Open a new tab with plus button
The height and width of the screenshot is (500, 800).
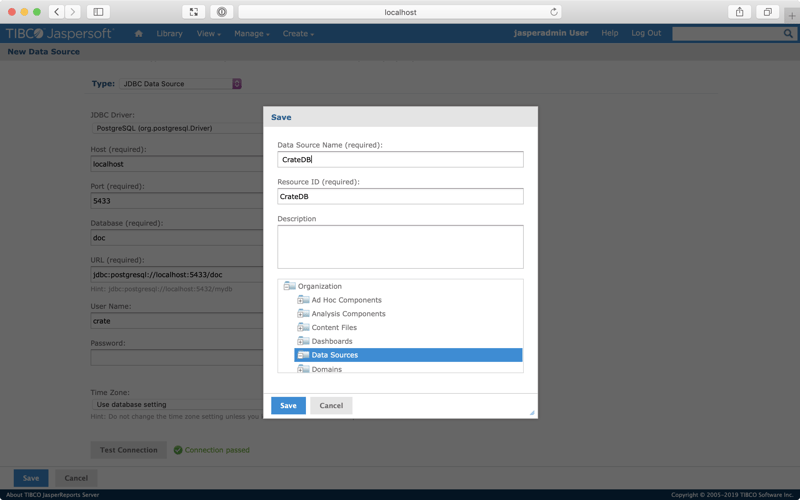coord(792,16)
